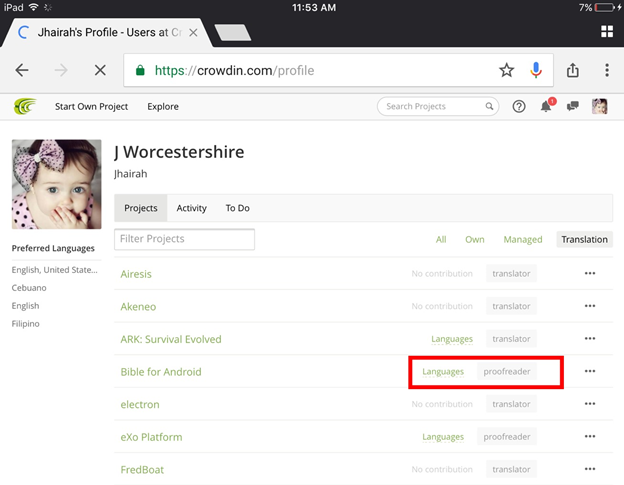The height and width of the screenshot is (485, 624).
Task: Click the large profile photo
Action: click(x=57, y=184)
